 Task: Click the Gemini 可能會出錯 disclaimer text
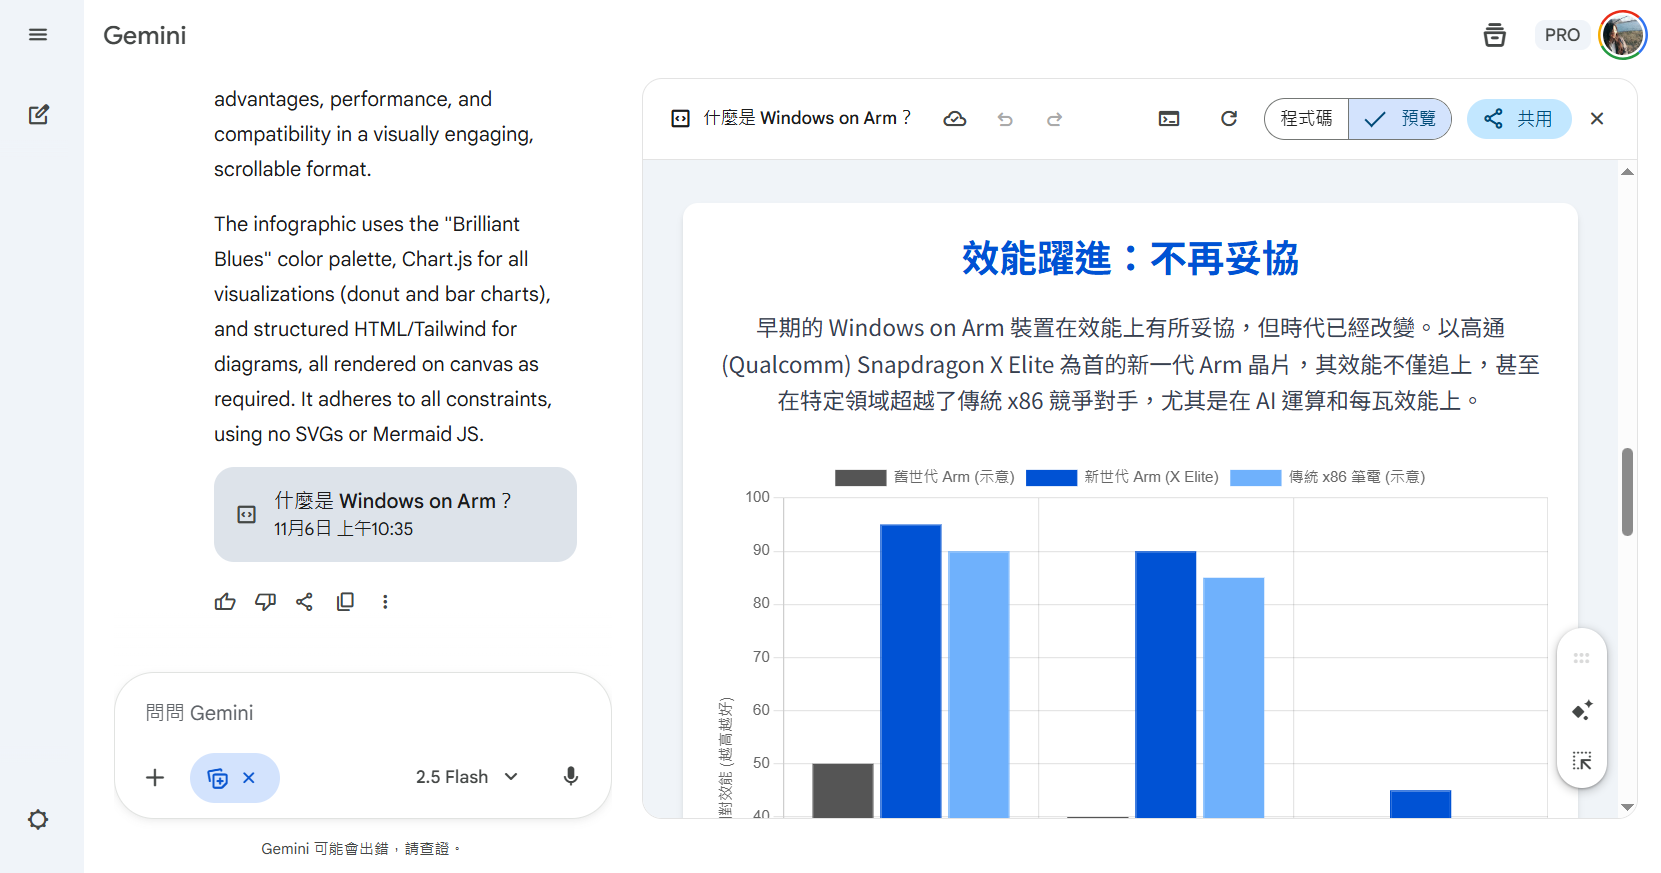point(361,849)
